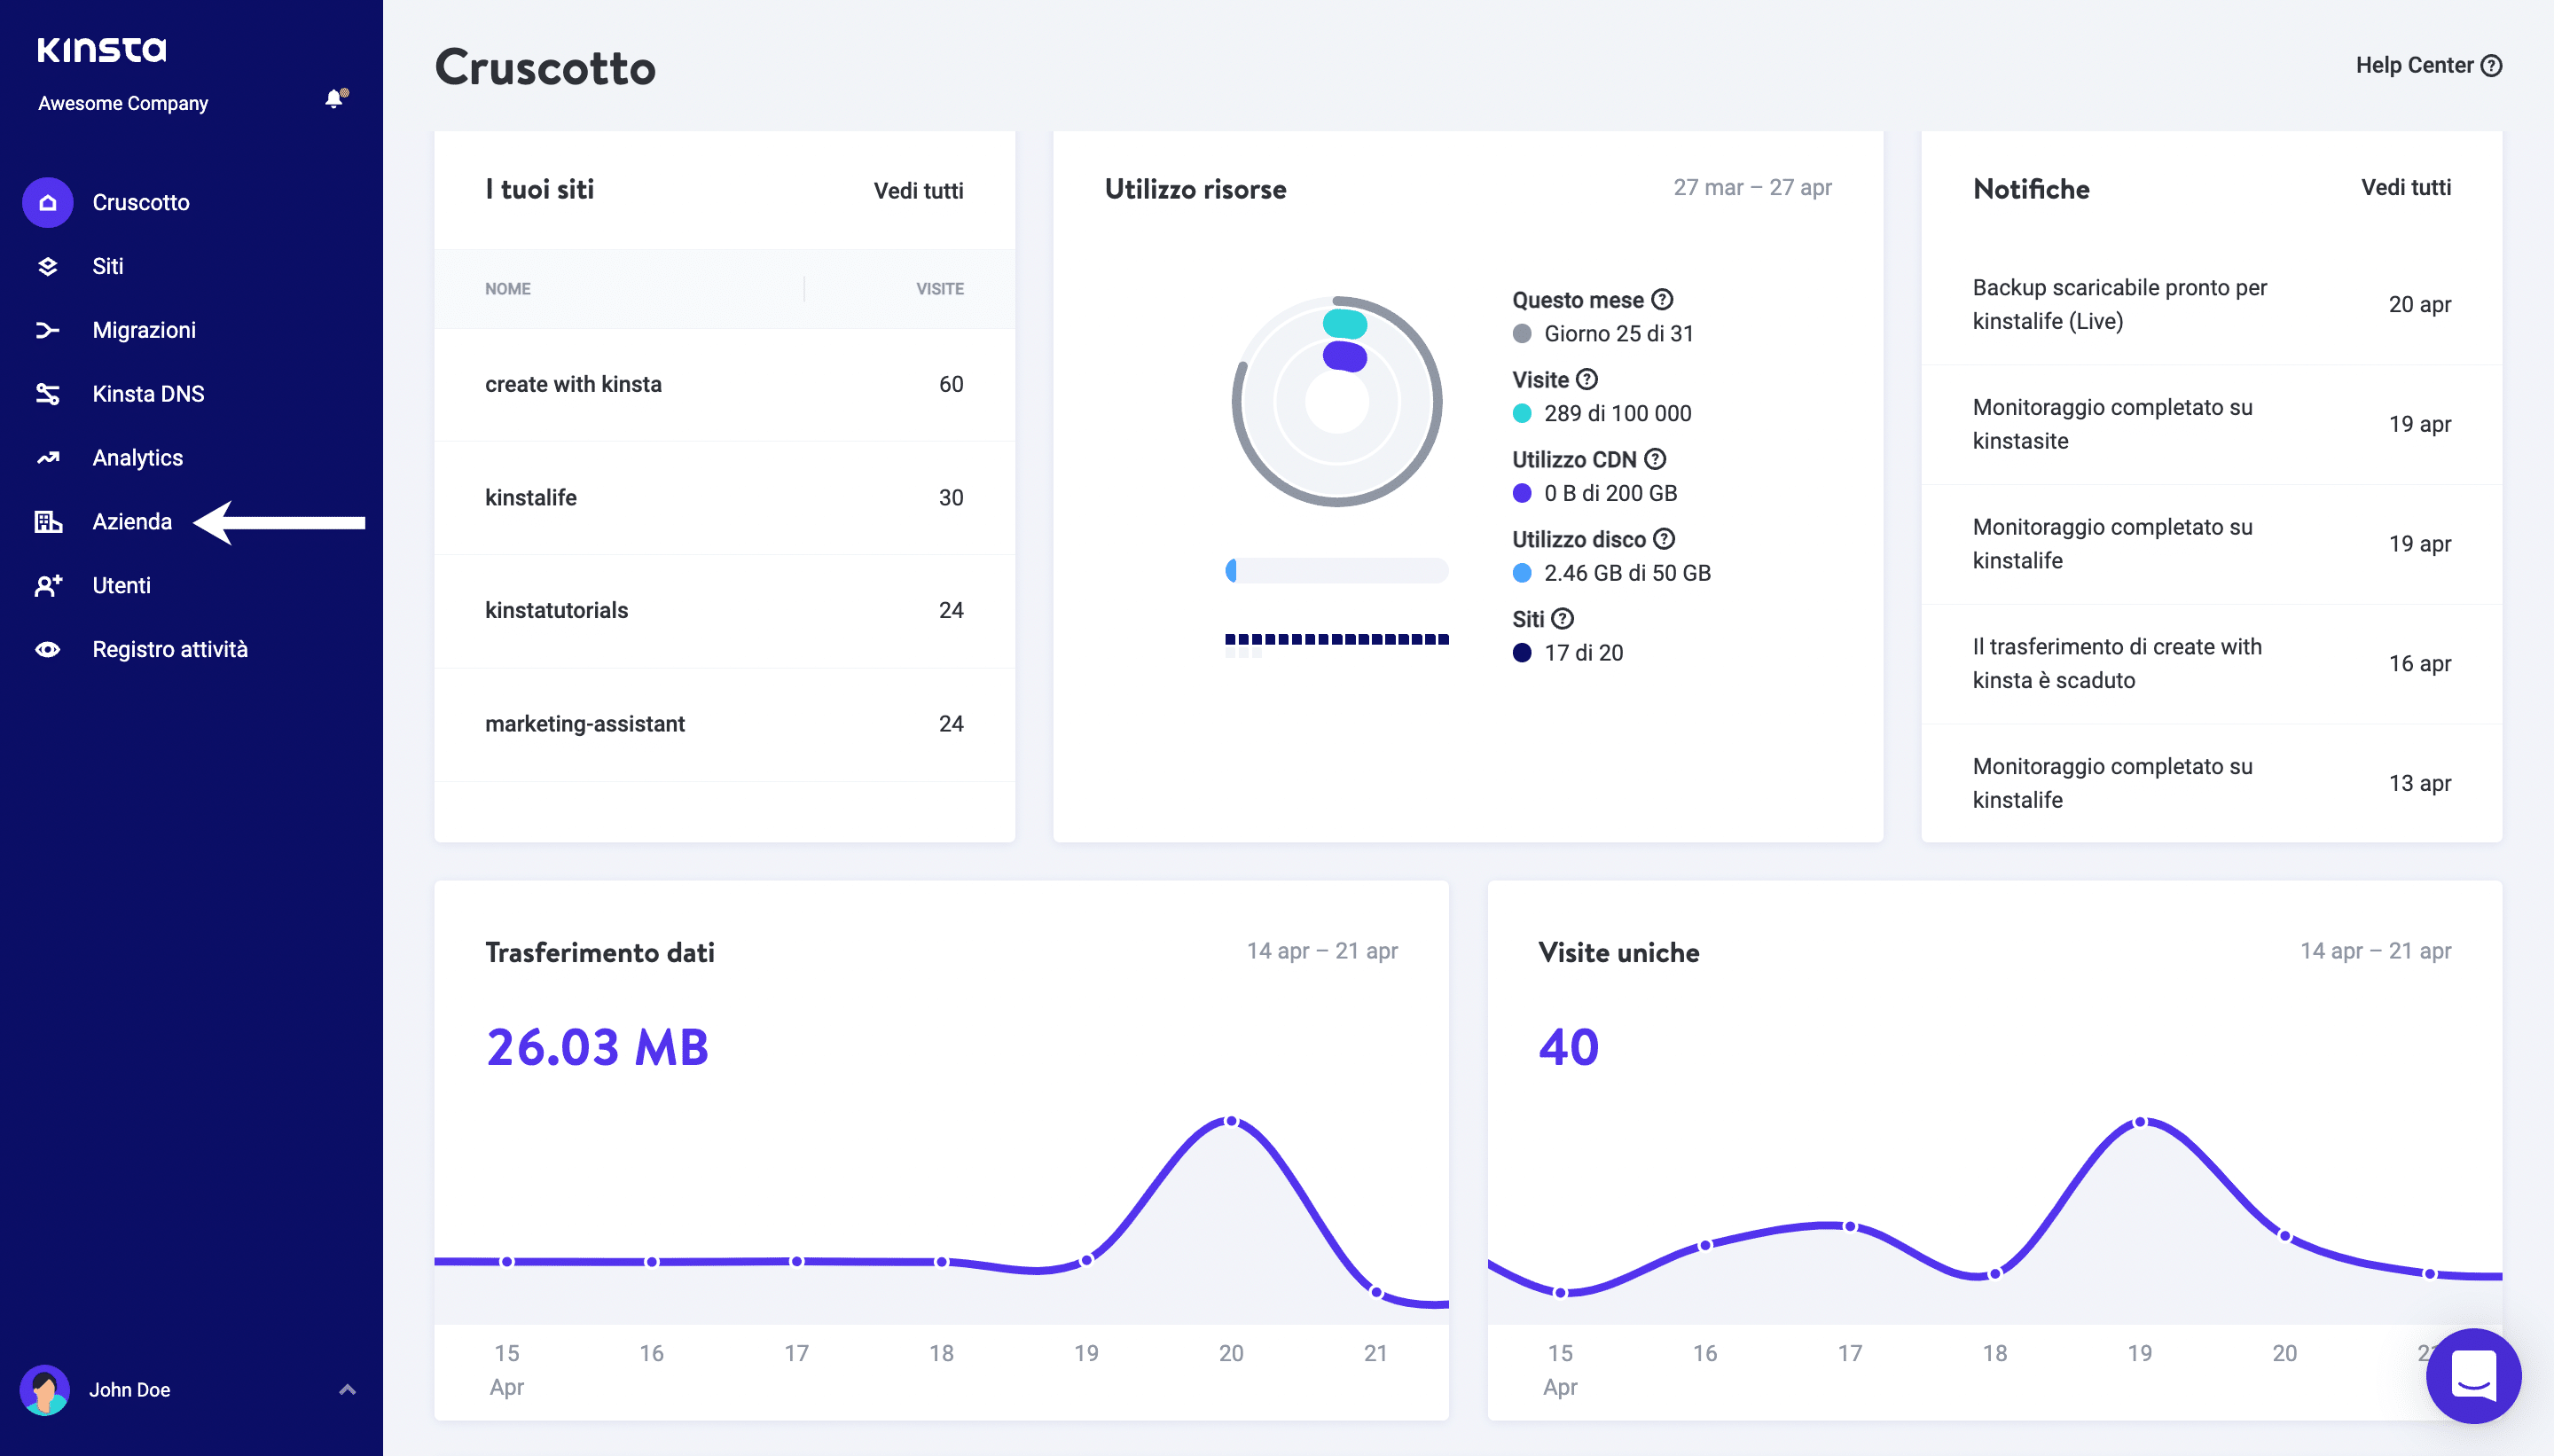Click the Migrazioni arrow icon

tap(48, 330)
